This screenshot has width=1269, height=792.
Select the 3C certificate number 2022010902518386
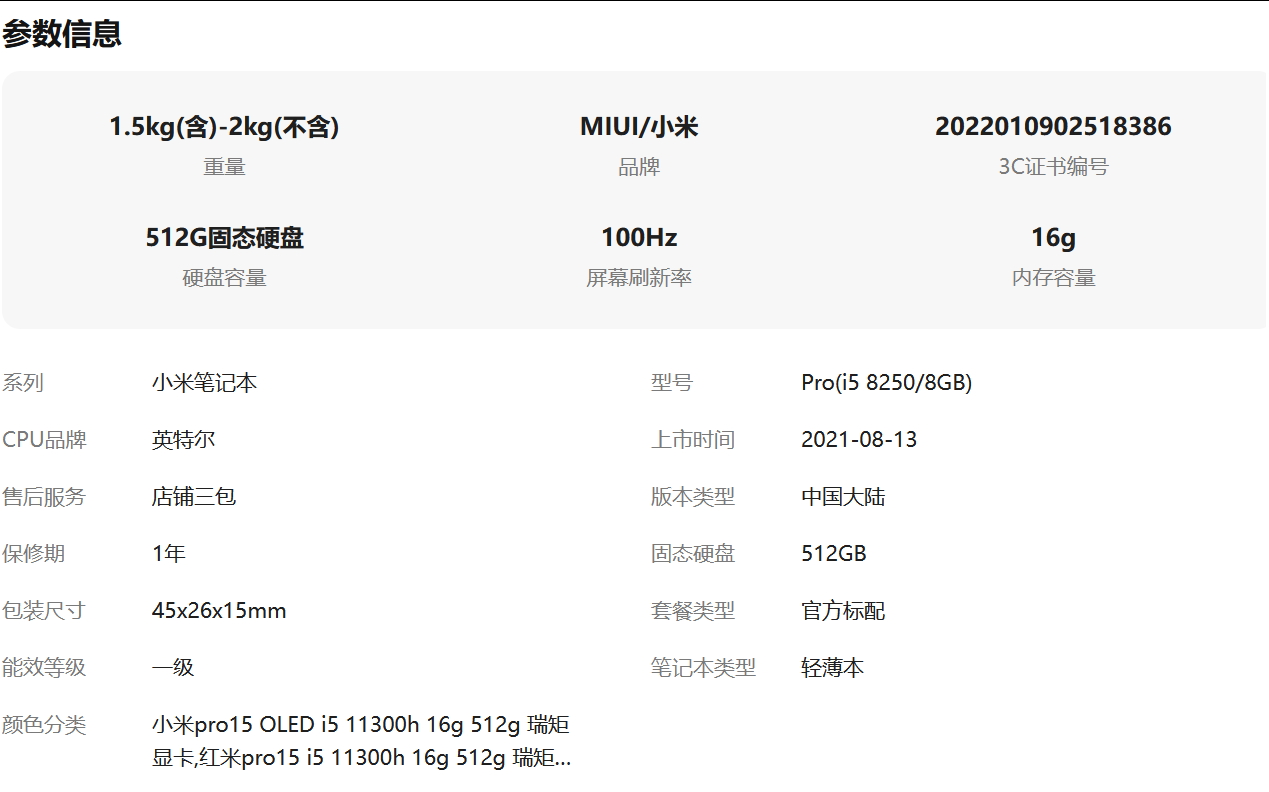click(x=1053, y=127)
